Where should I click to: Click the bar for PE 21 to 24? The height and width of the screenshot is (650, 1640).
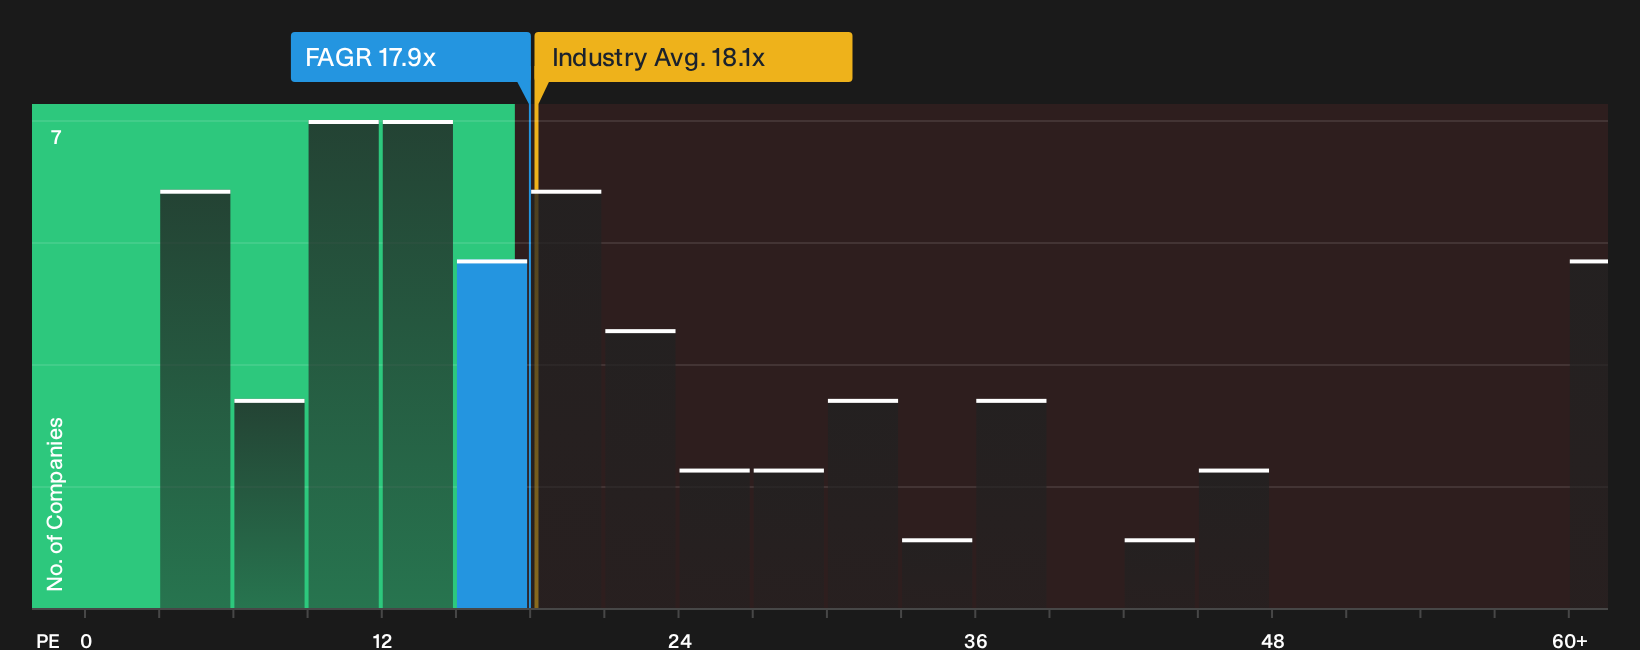click(x=640, y=469)
